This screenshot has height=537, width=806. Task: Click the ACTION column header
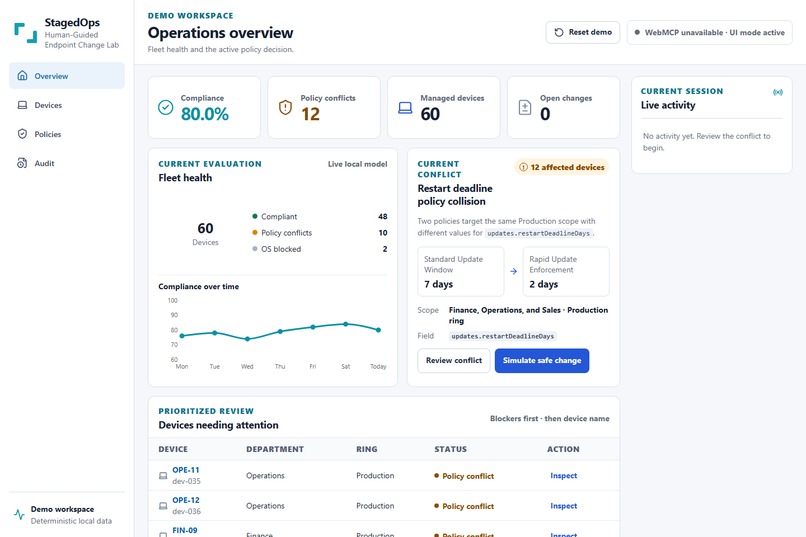(563, 449)
